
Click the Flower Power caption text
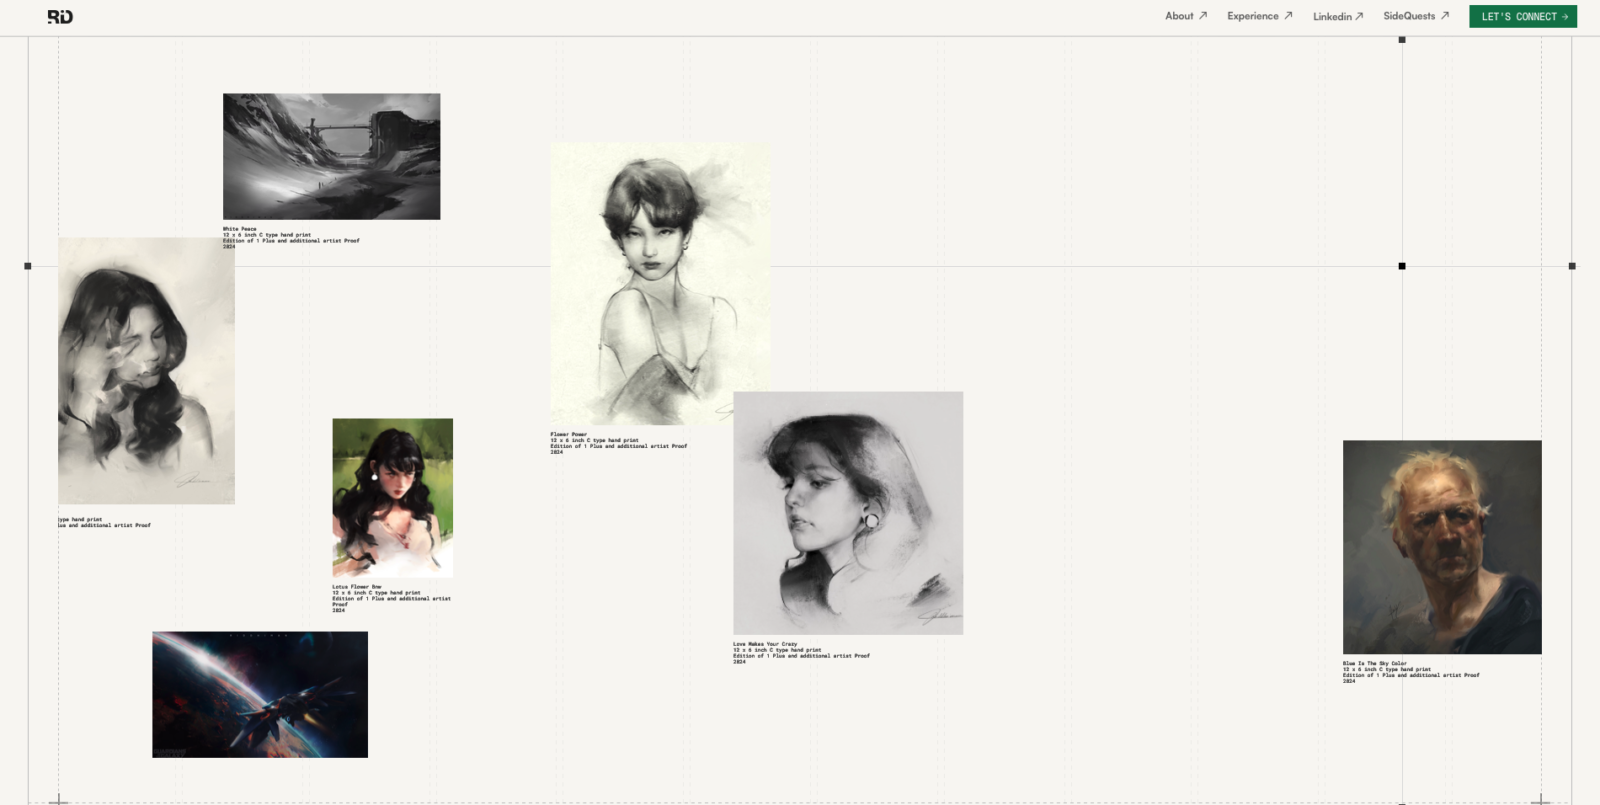618,442
